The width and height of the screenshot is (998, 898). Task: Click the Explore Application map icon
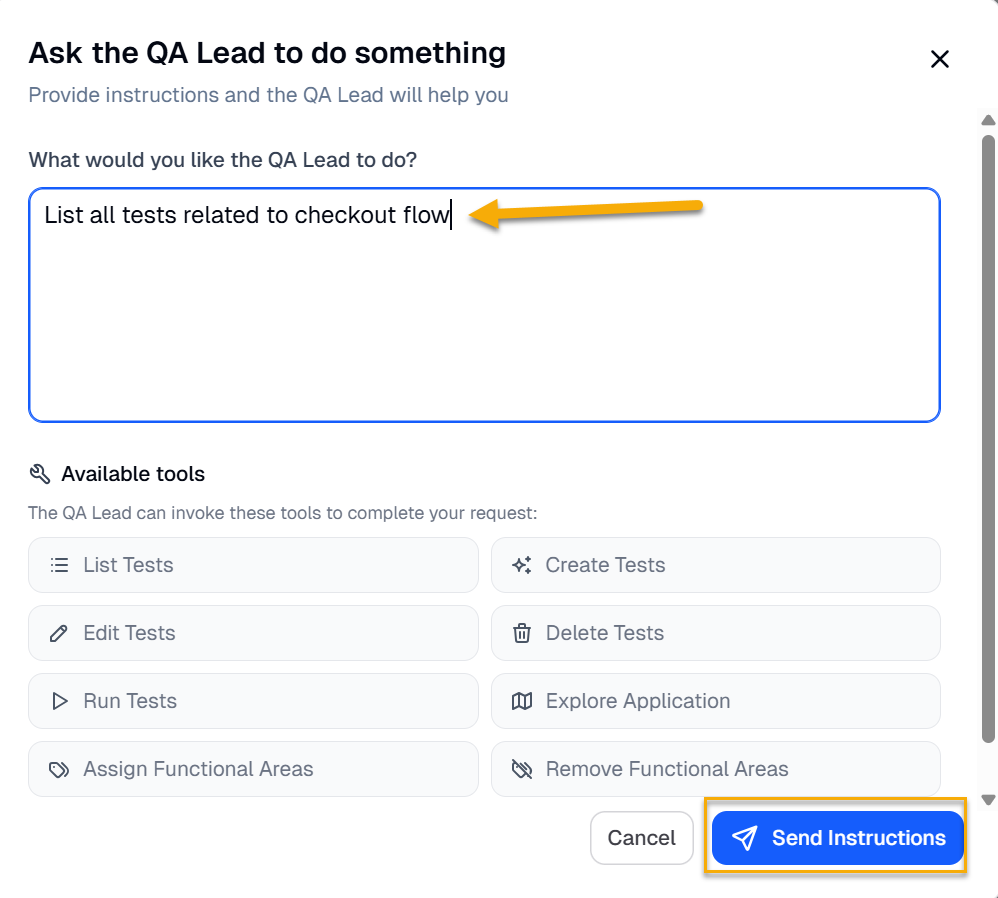click(x=521, y=701)
